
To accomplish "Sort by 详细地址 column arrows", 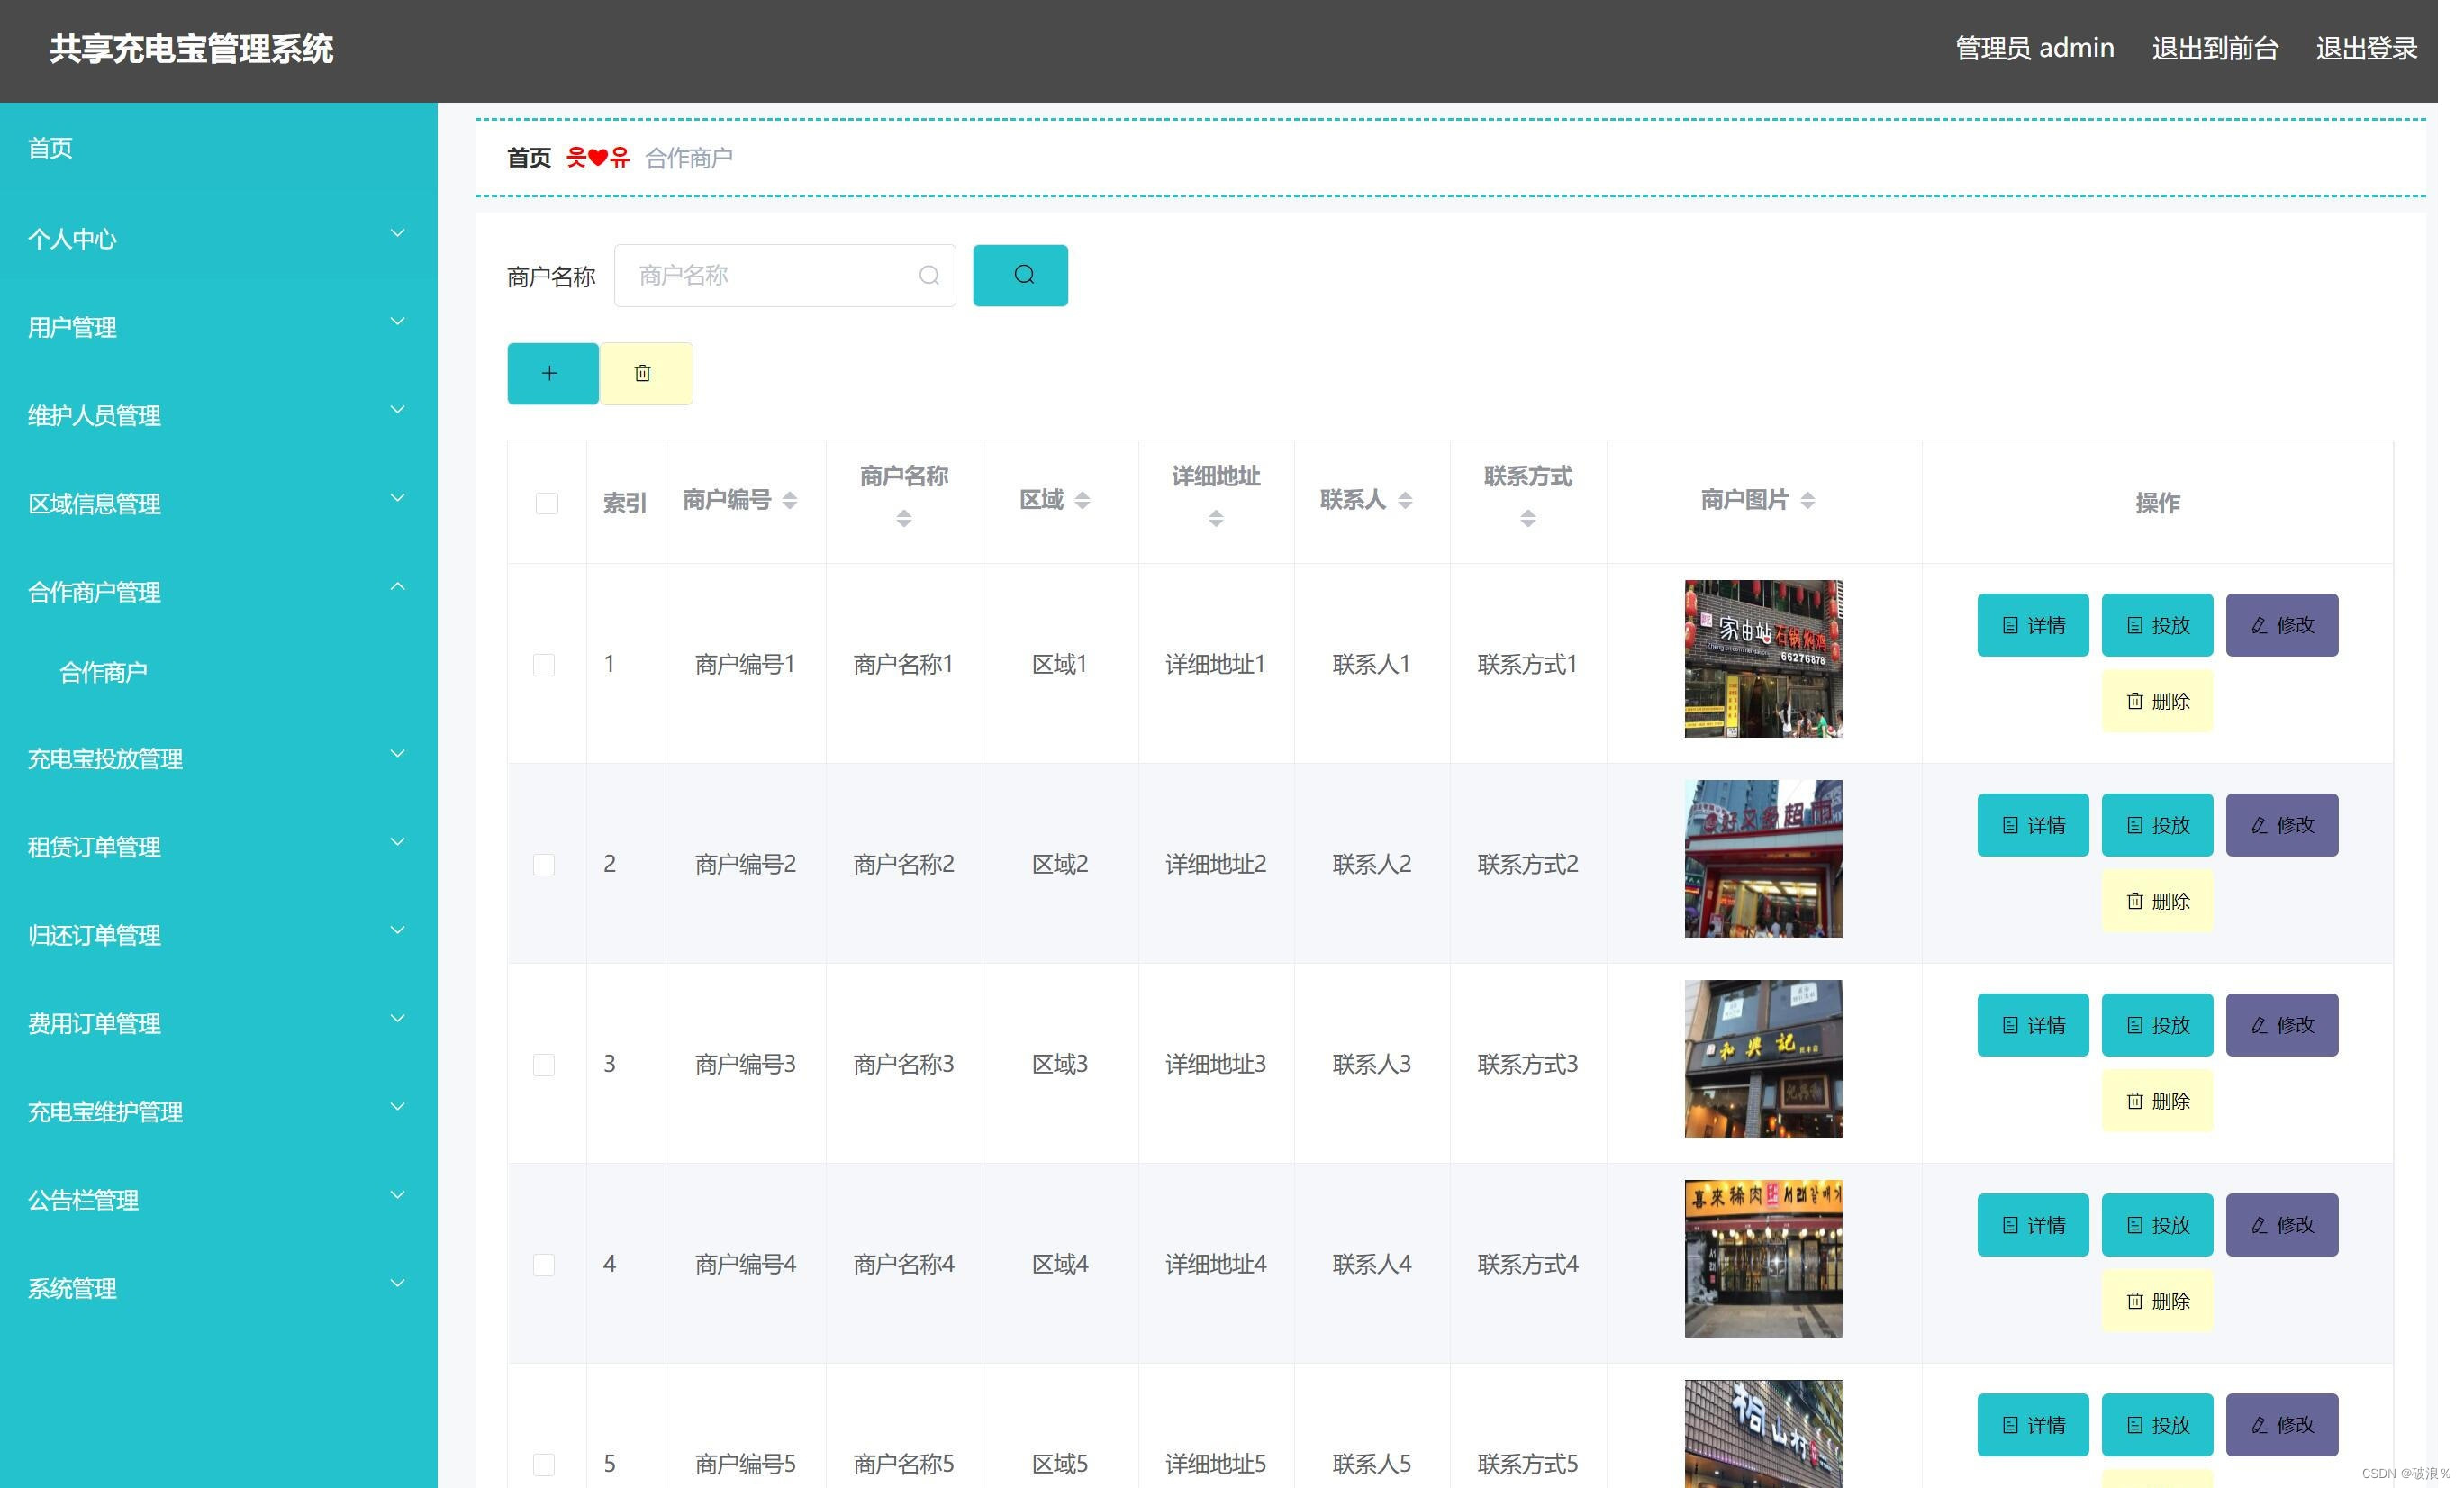I will click(1216, 518).
